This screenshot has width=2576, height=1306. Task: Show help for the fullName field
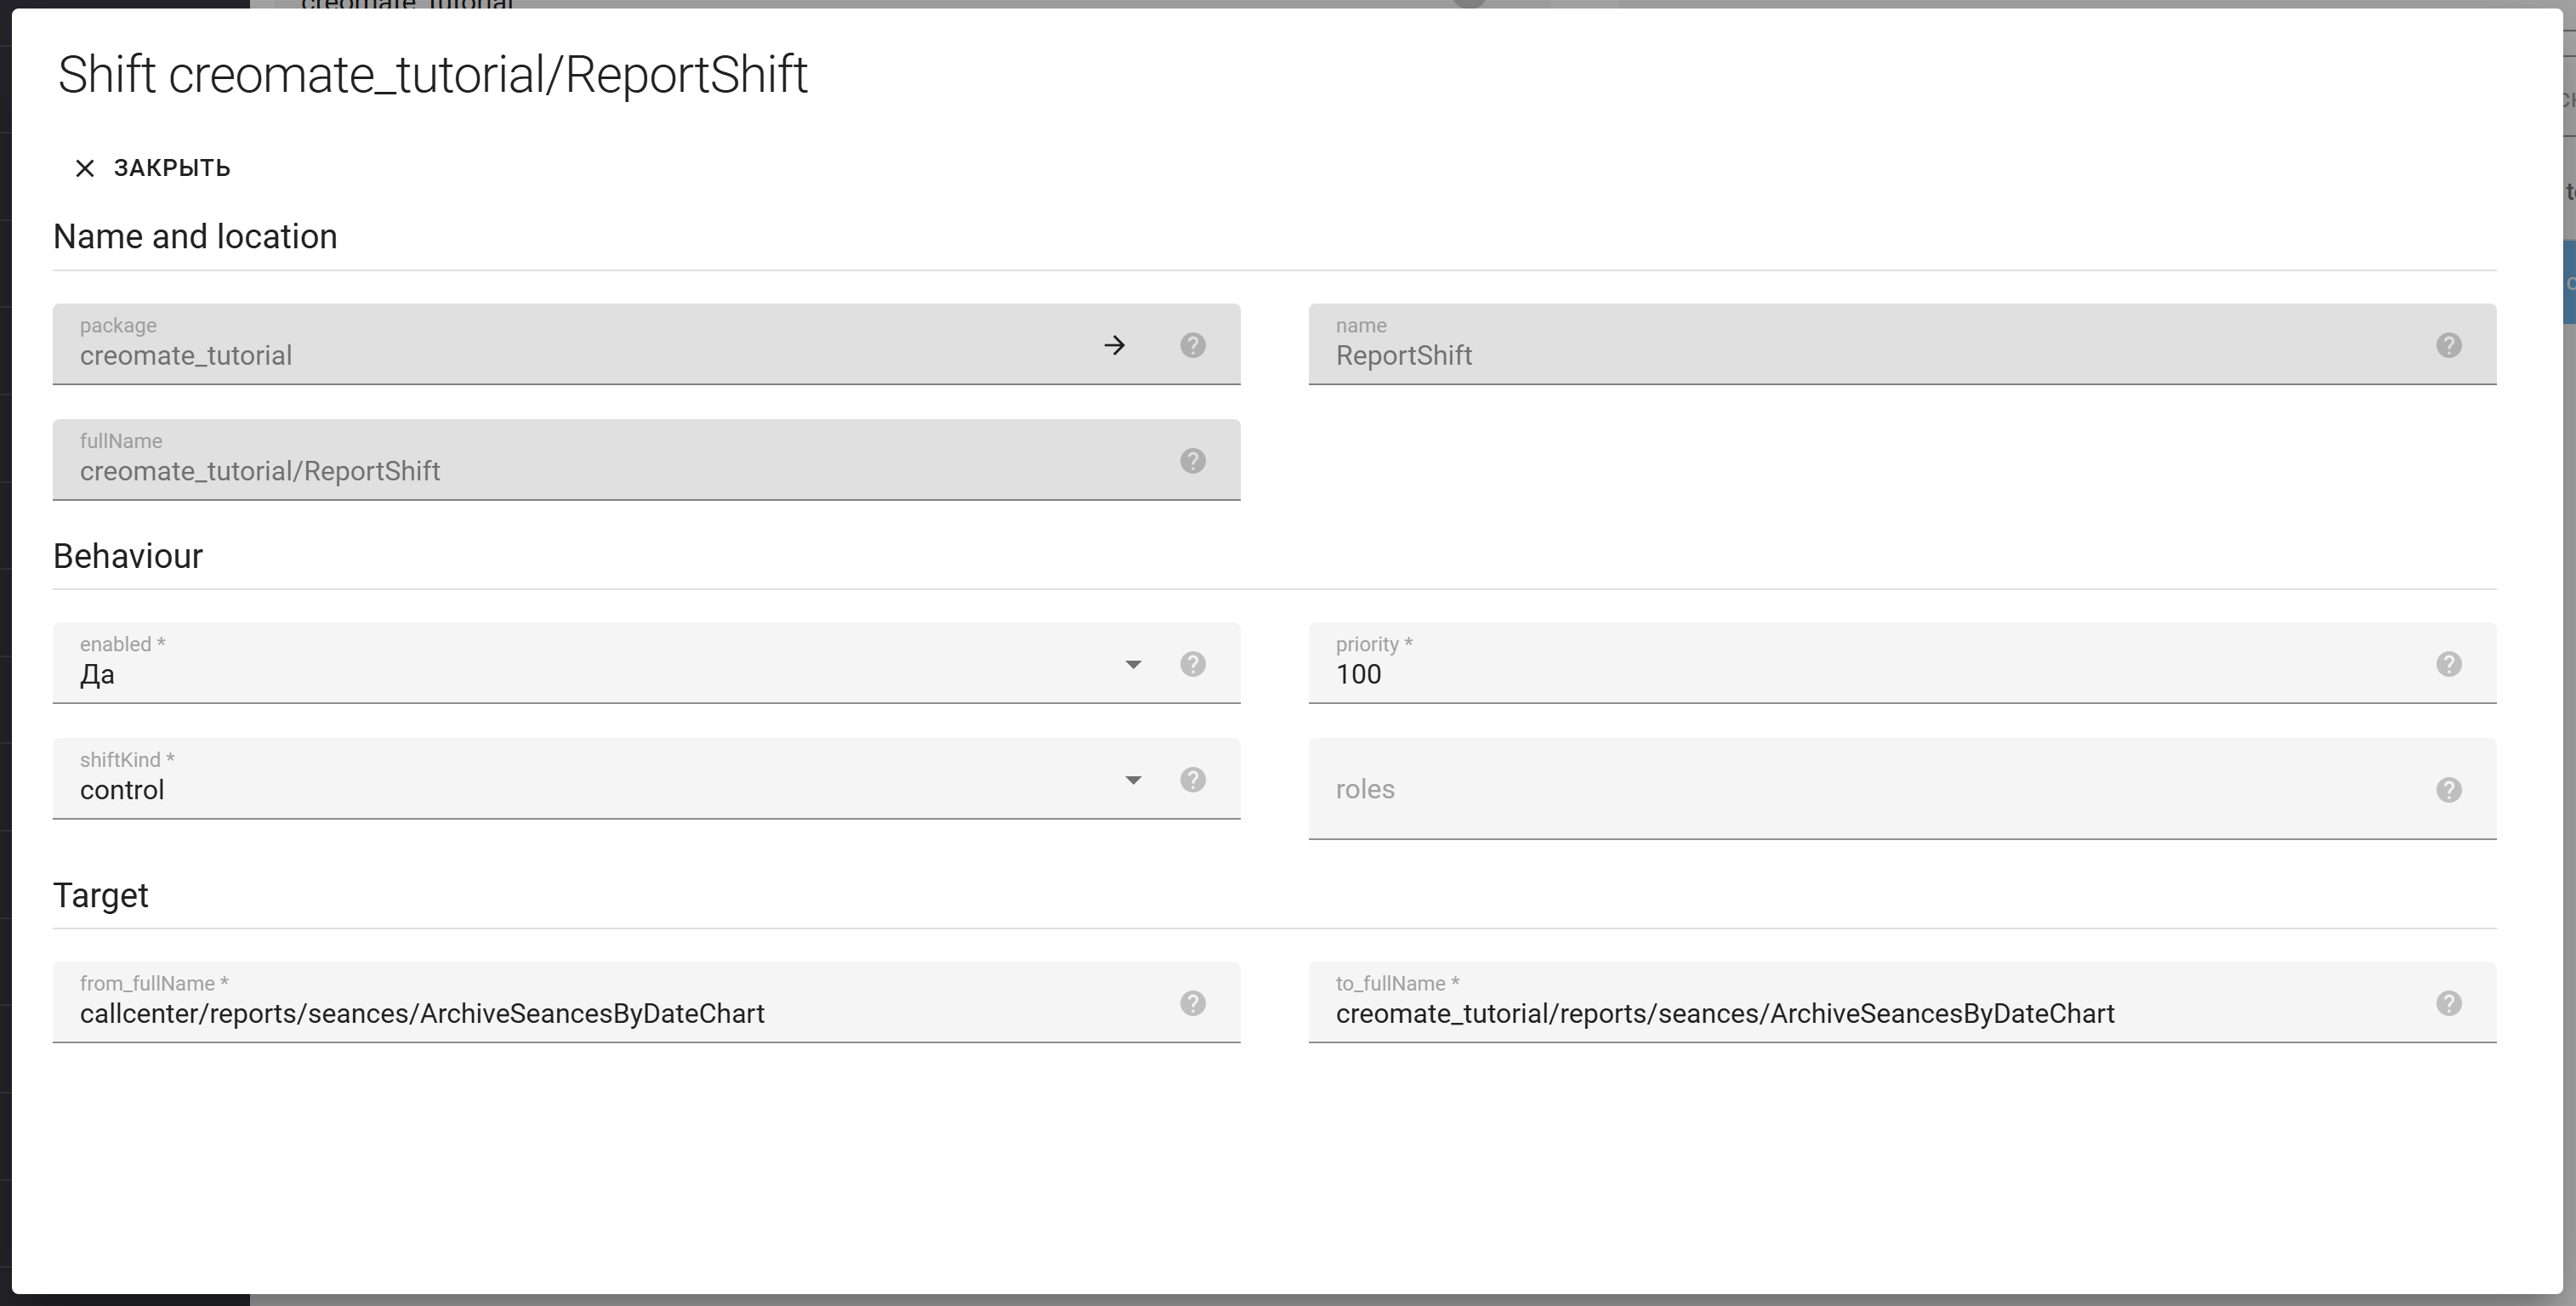[x=1192, y=461]
